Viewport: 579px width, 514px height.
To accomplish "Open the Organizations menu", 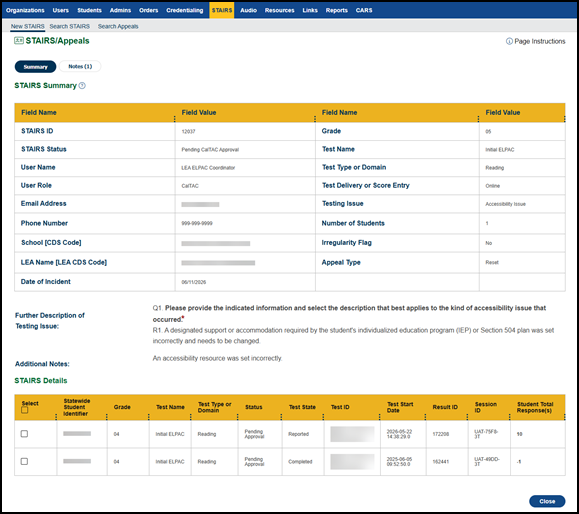I will tap(25, 10).
